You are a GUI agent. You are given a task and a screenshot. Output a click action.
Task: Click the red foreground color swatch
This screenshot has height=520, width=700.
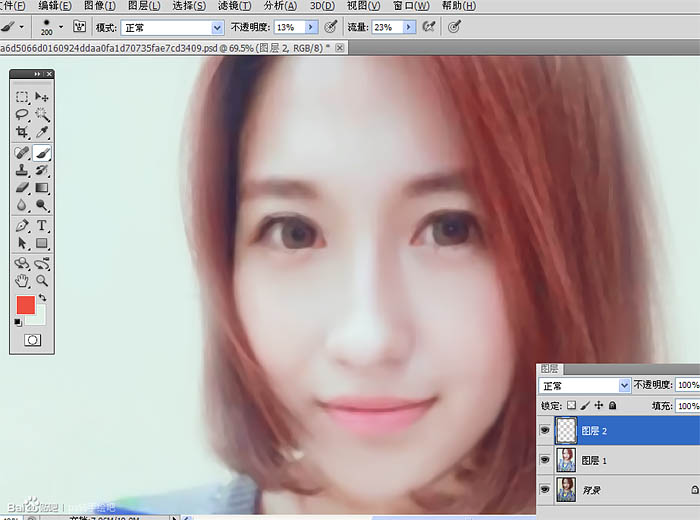pos(25,305)
